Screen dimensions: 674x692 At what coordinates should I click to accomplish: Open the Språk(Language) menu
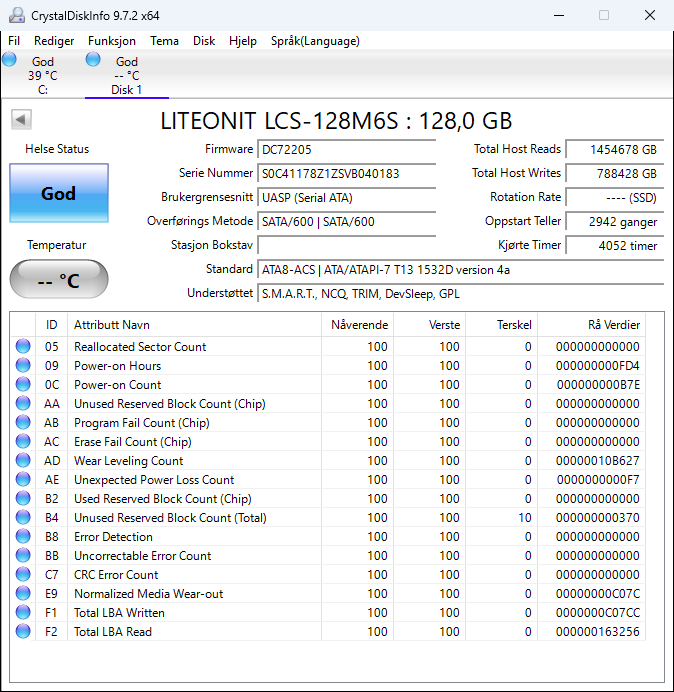tap(315, 41)
